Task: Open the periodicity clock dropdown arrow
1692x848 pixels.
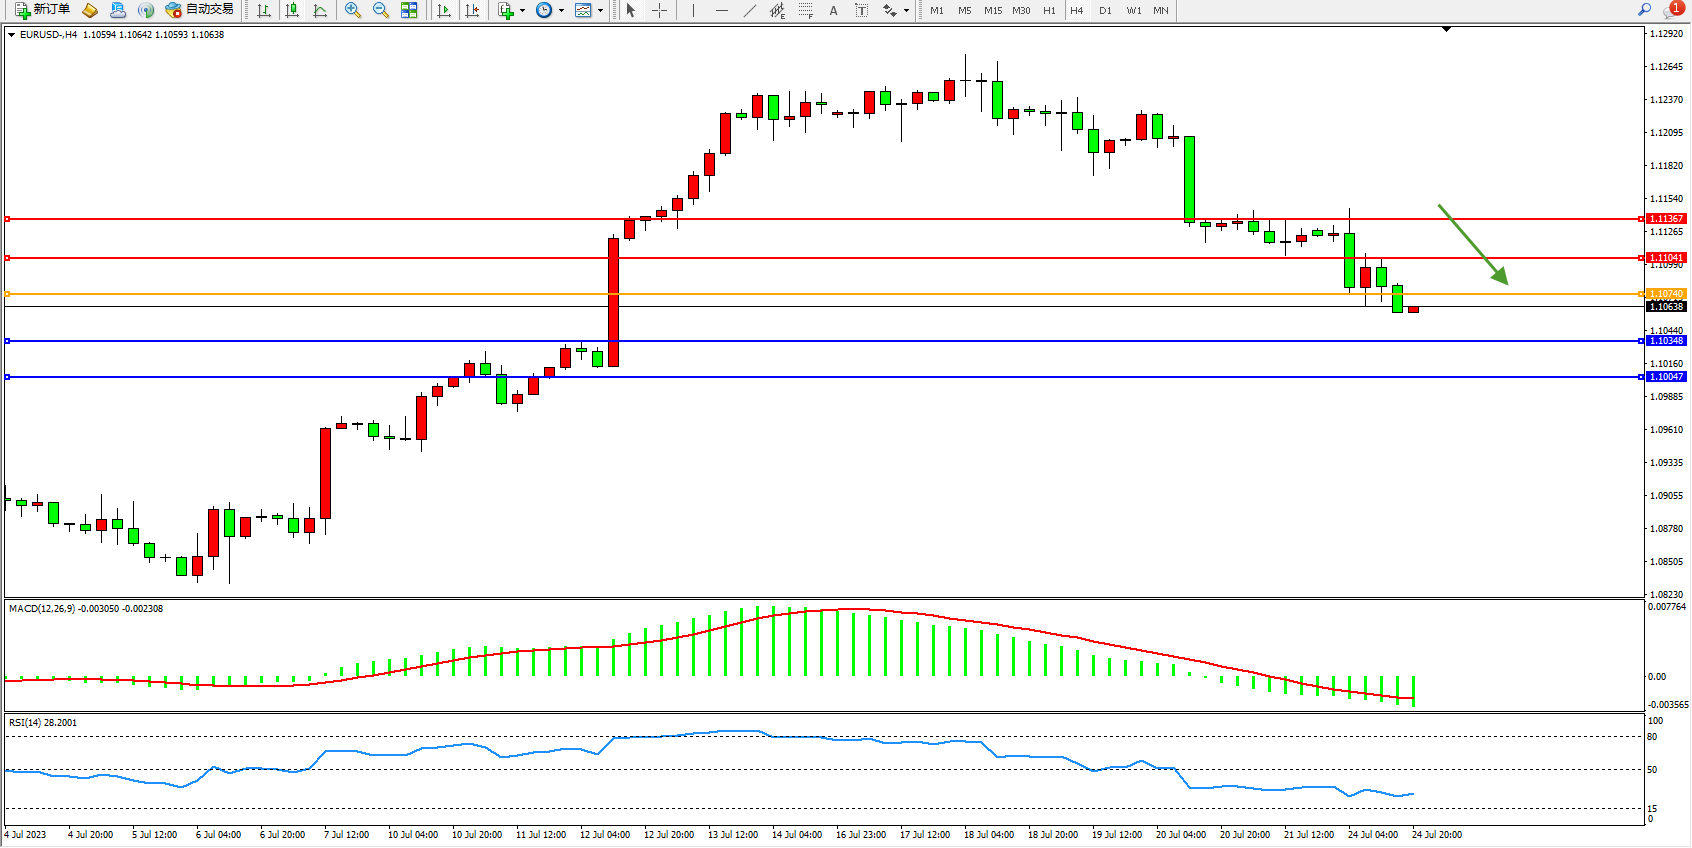Action: click(561, 10)
